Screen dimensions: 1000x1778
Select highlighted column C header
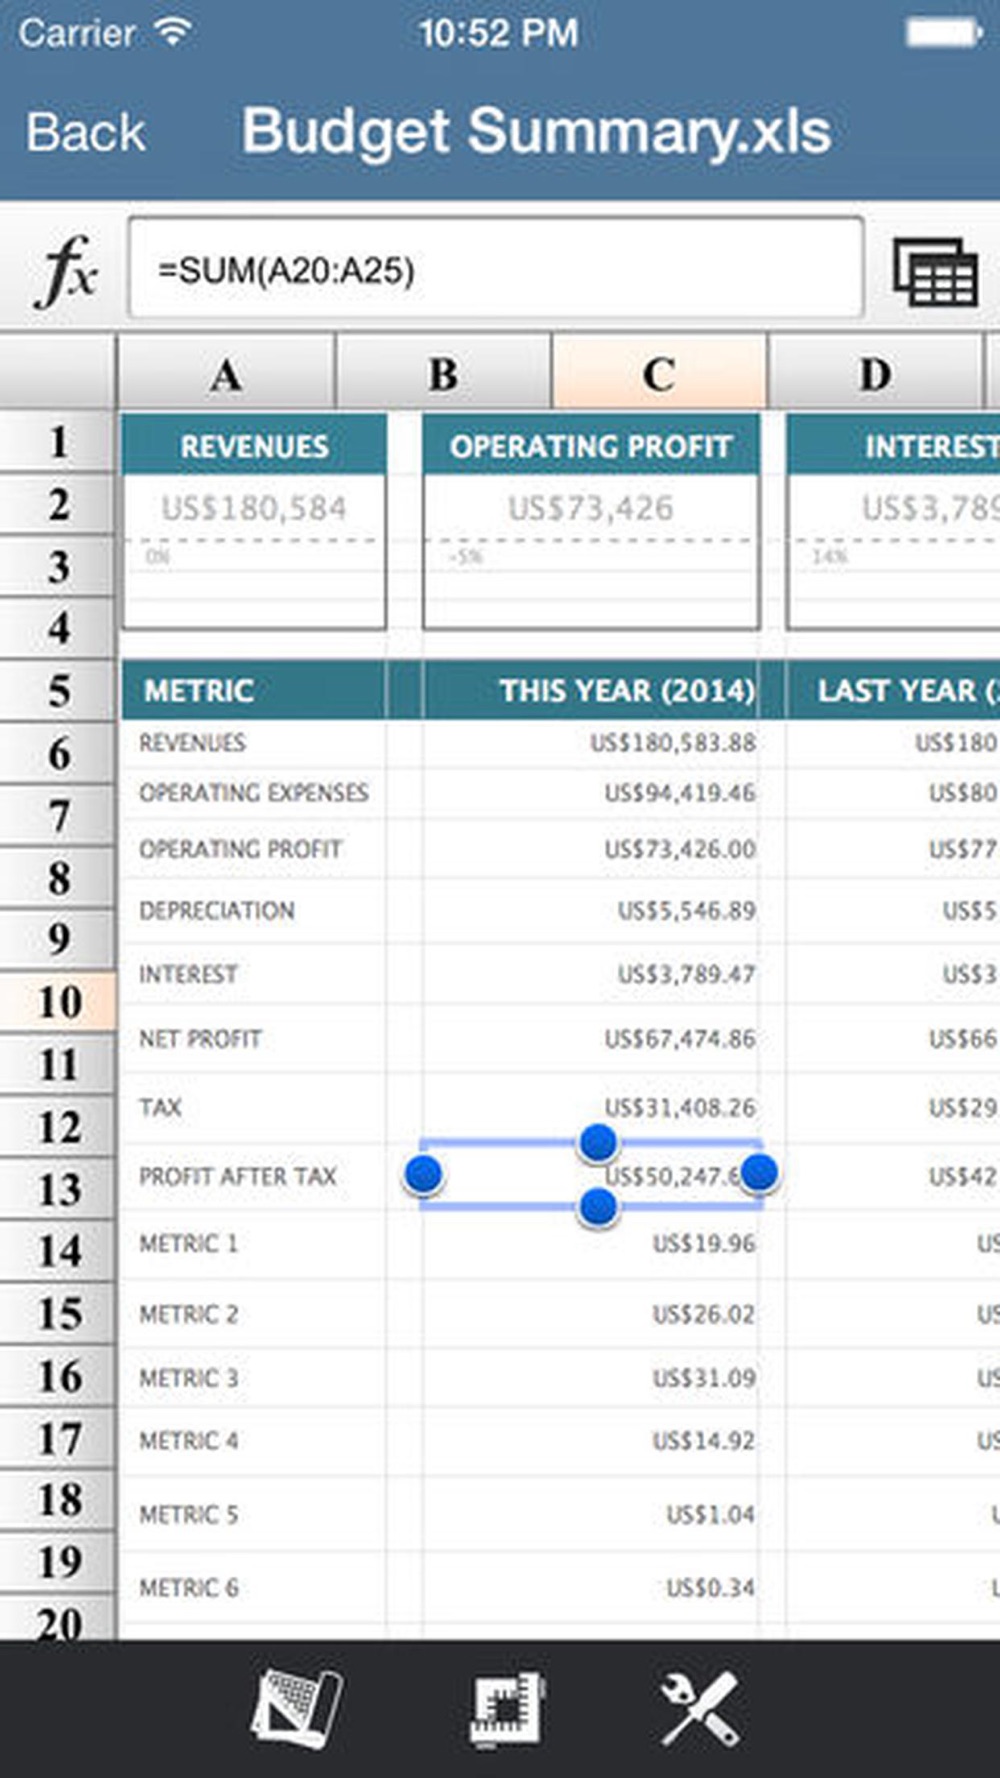coord(659,373)
